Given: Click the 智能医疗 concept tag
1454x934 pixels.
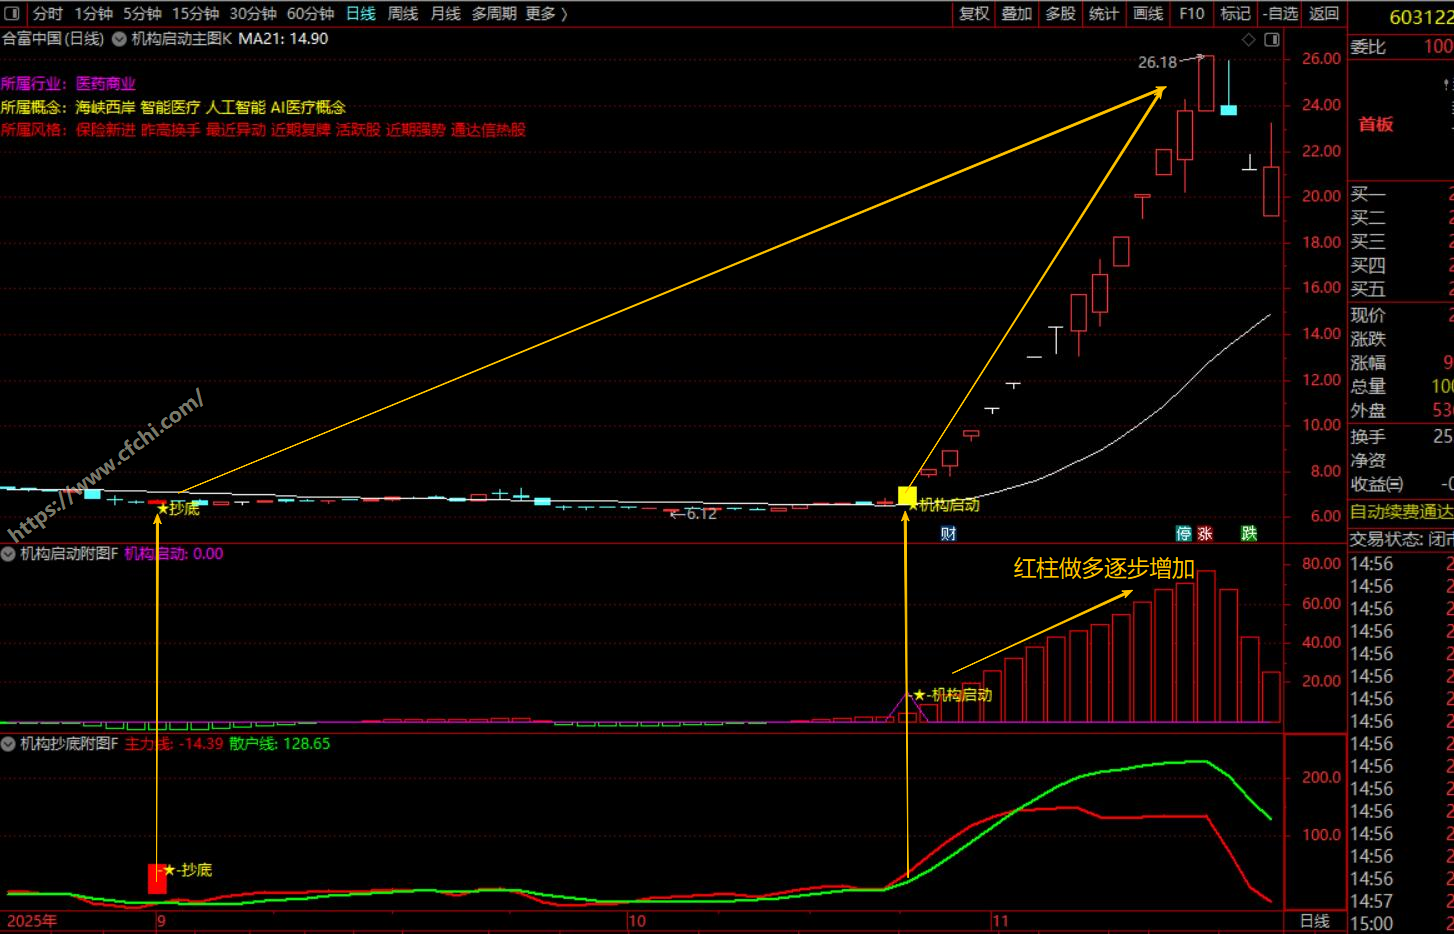Looking at the screenshot, I should pos(170,107).
